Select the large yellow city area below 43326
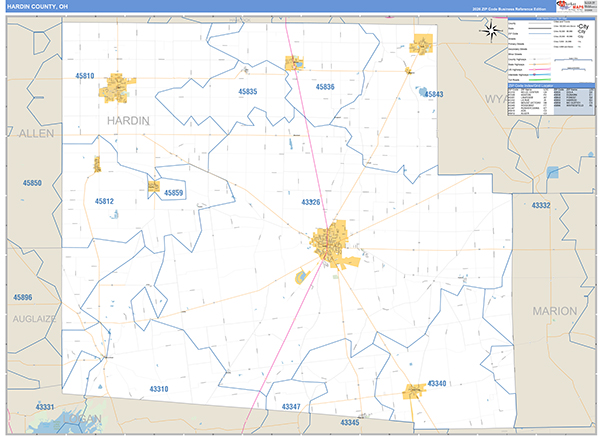This screenshot has height=436, width=600. click(334, 245)
